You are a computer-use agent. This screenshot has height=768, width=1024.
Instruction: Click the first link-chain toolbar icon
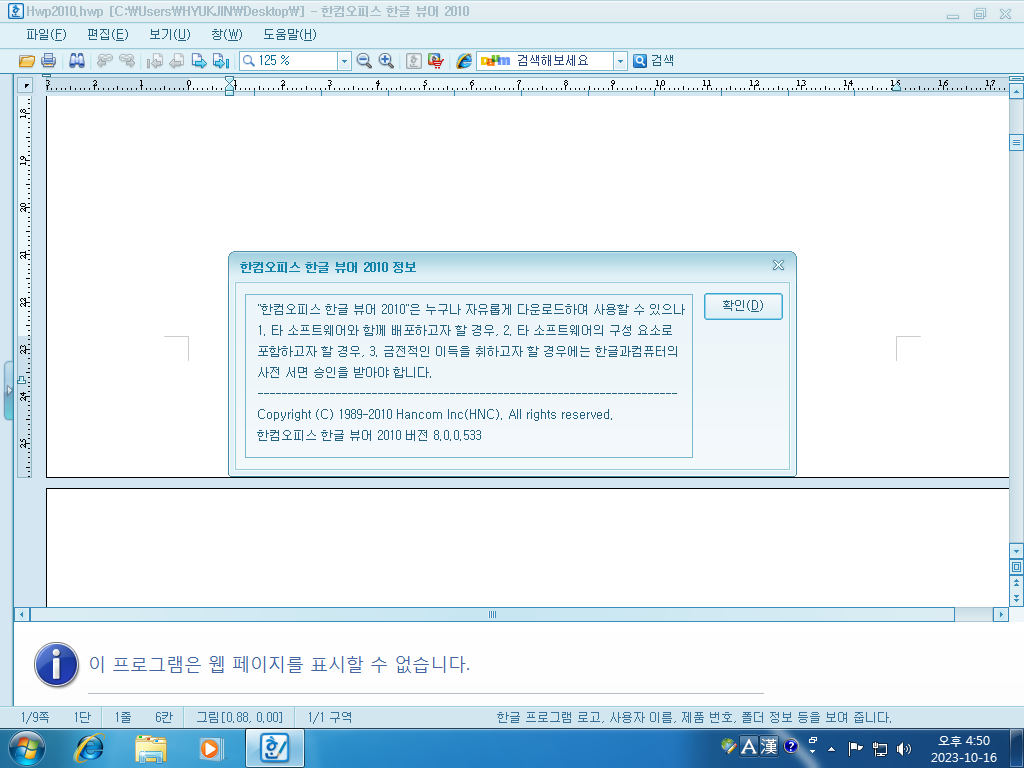click(x=104, y=61)
